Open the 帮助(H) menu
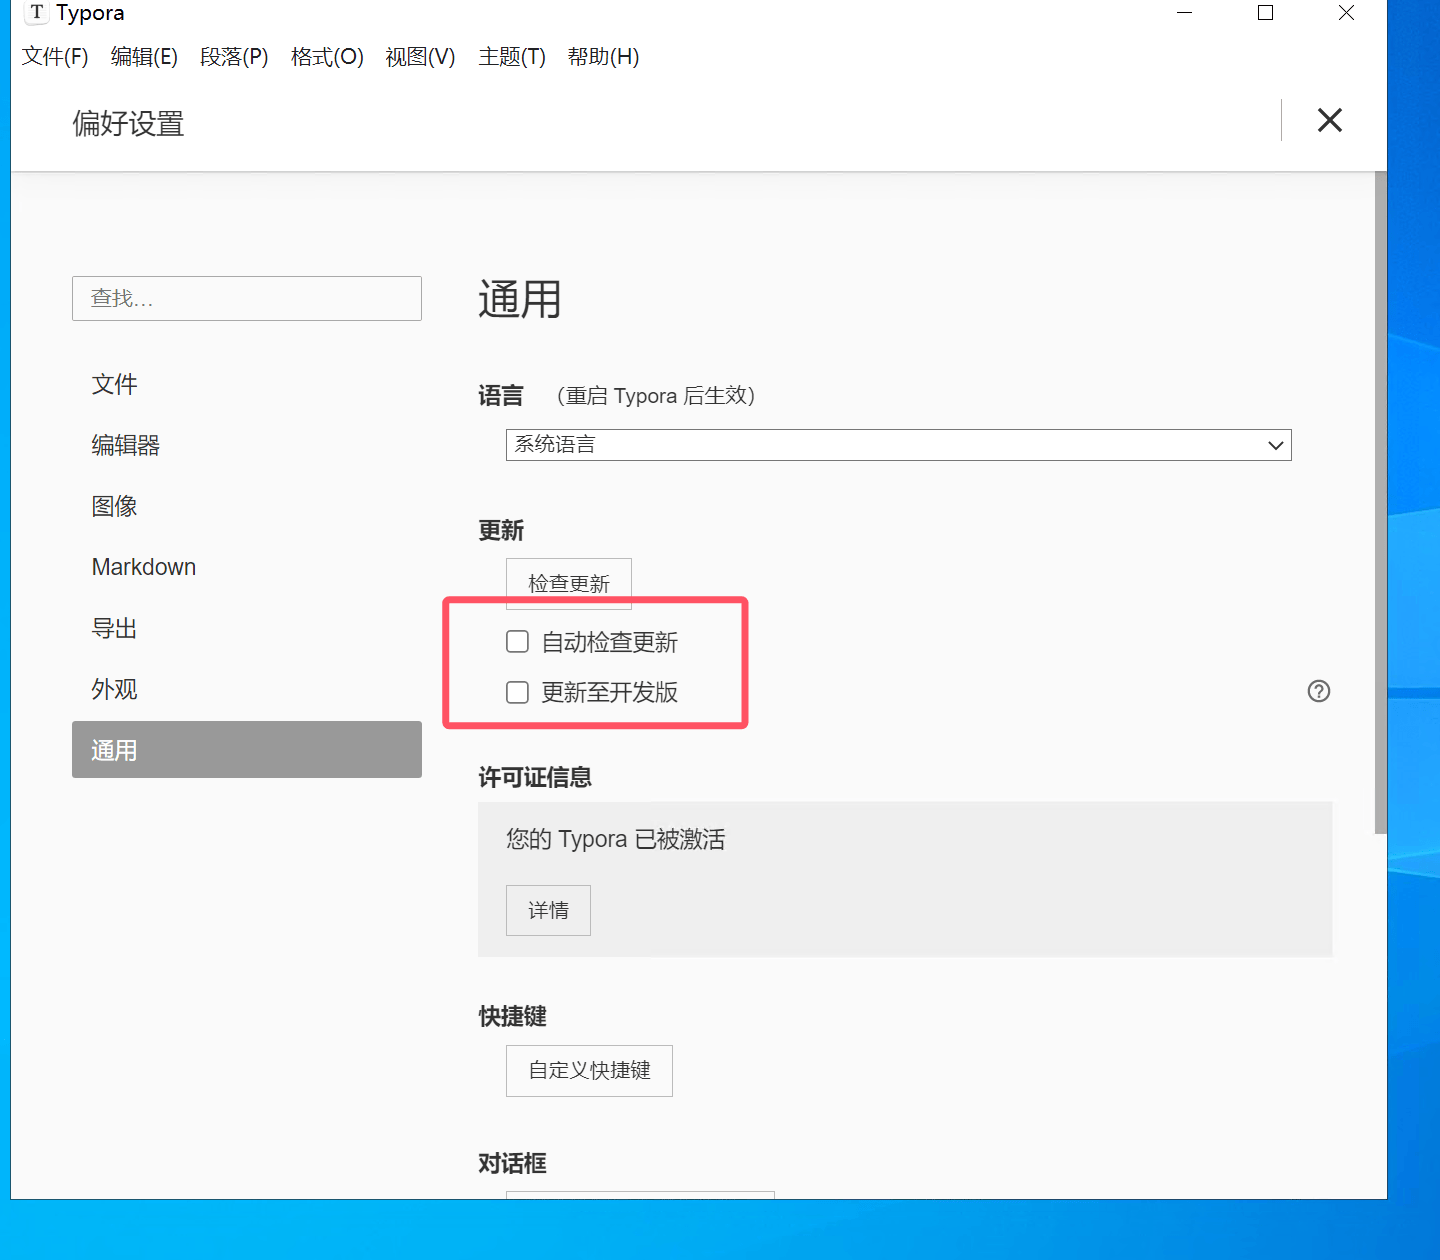The width and height of the screenshot is (1440, 1260). tap(603, 57)
